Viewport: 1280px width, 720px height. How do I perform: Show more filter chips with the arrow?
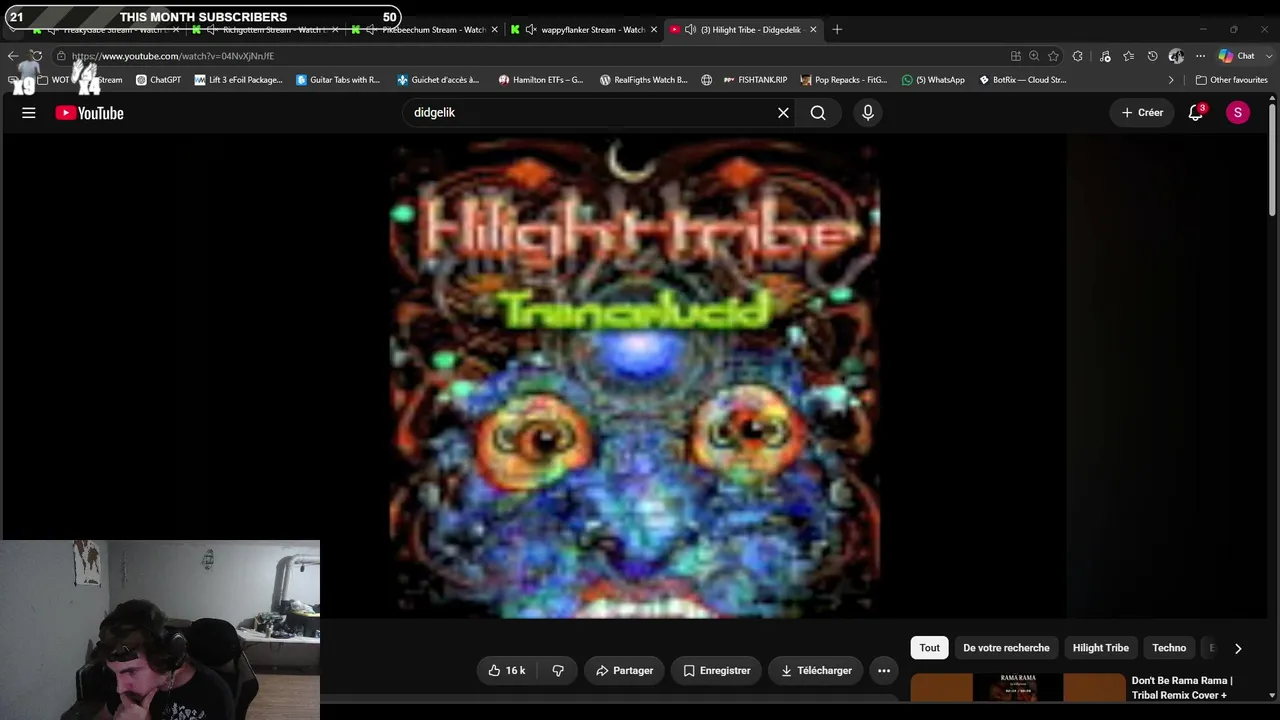coord(1238,648)
